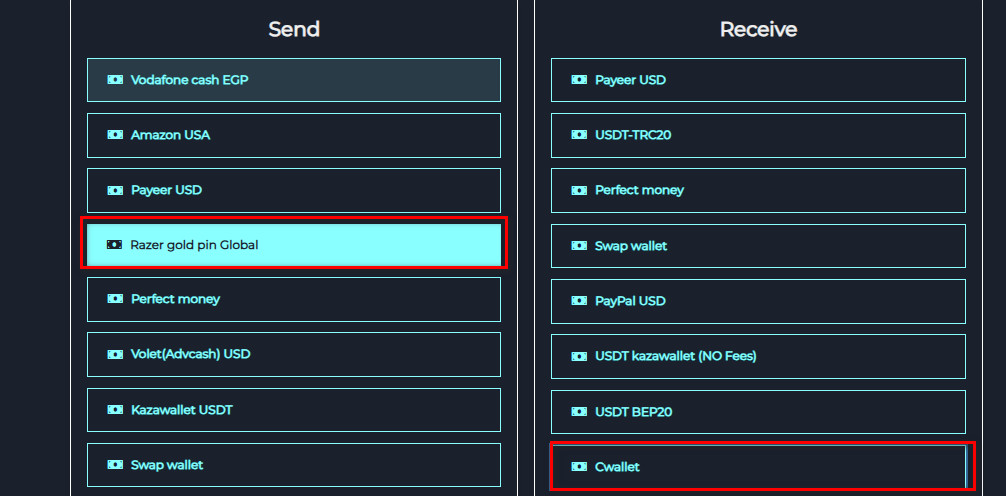Choose Perfect money under Send

point(294,299)
